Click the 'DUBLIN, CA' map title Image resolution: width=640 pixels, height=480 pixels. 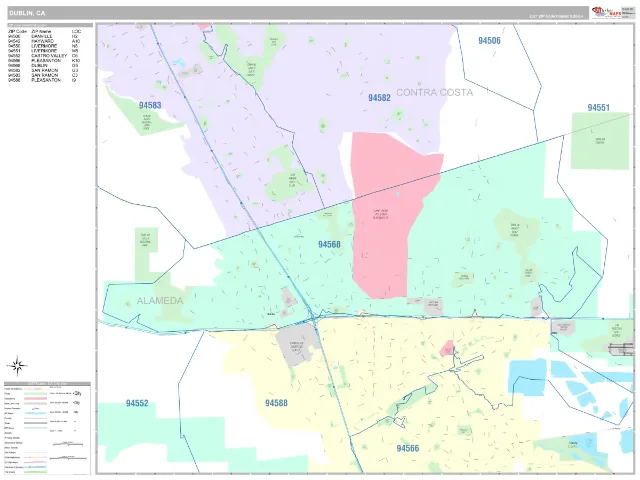[27, 13]
